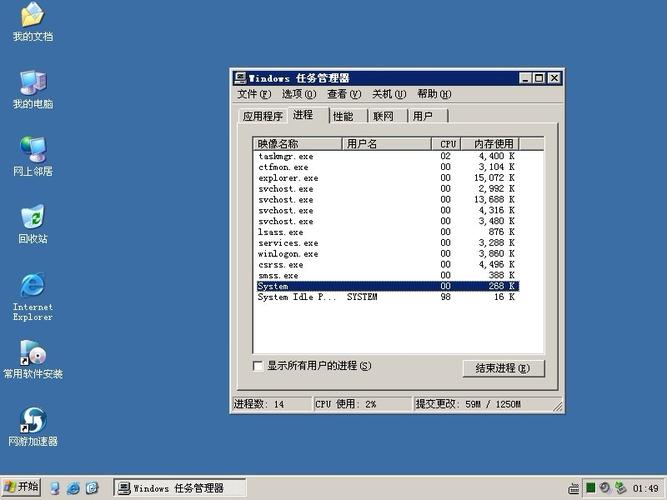Open the 关机(U) menu
The image size is (667, 500).
click(389, 94)
